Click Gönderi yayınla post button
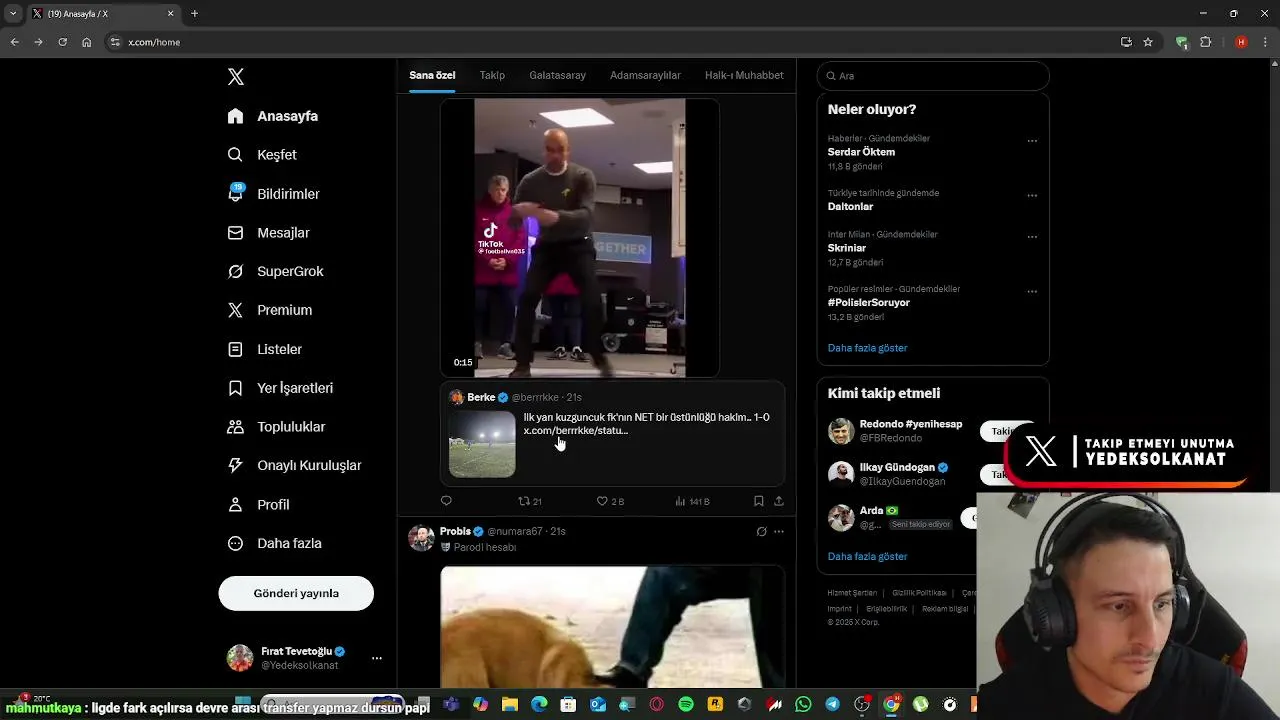 296,593
